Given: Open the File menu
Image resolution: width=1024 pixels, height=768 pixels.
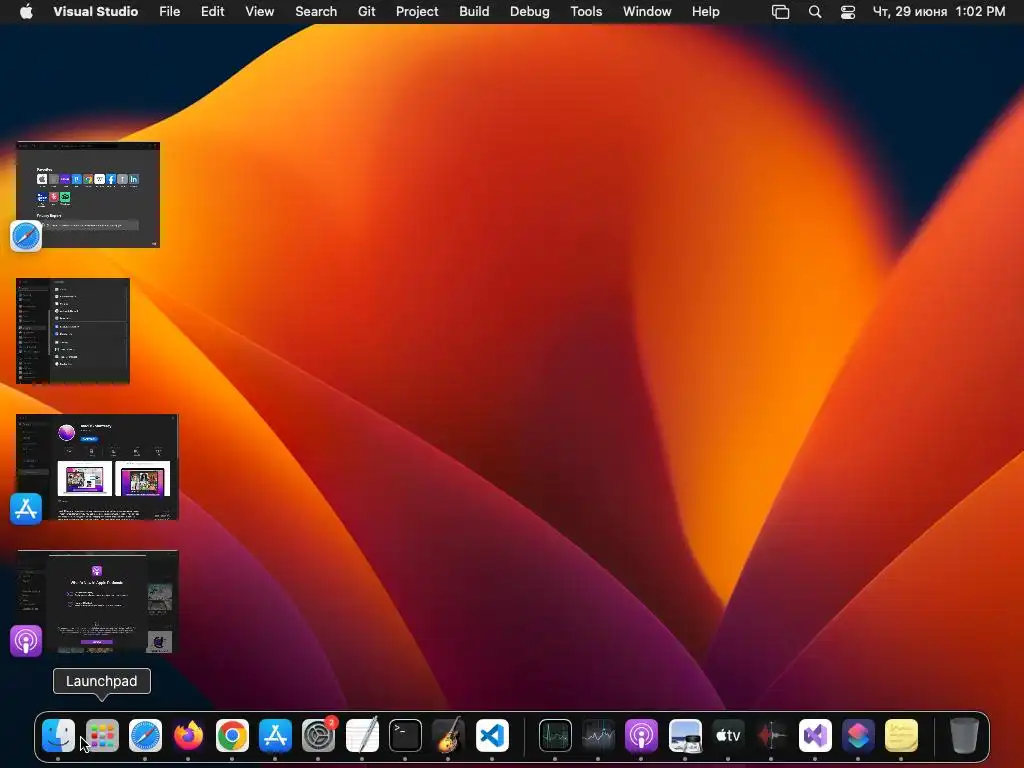Looking at the screenshot, I should click(170, 12).
